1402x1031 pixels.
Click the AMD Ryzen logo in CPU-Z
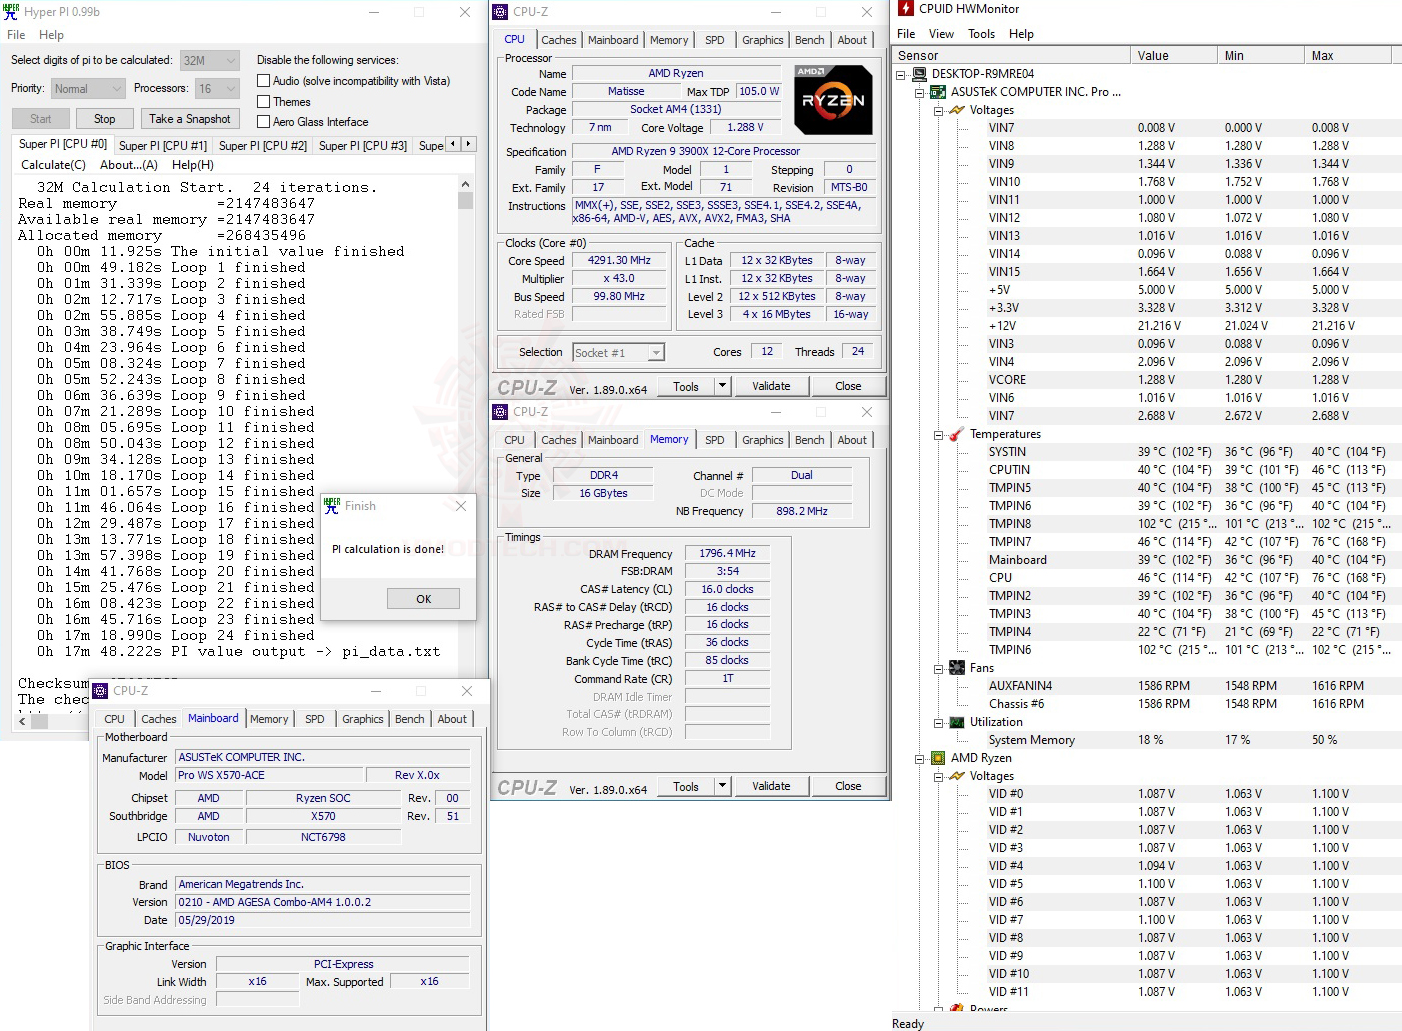coord(833,99)
